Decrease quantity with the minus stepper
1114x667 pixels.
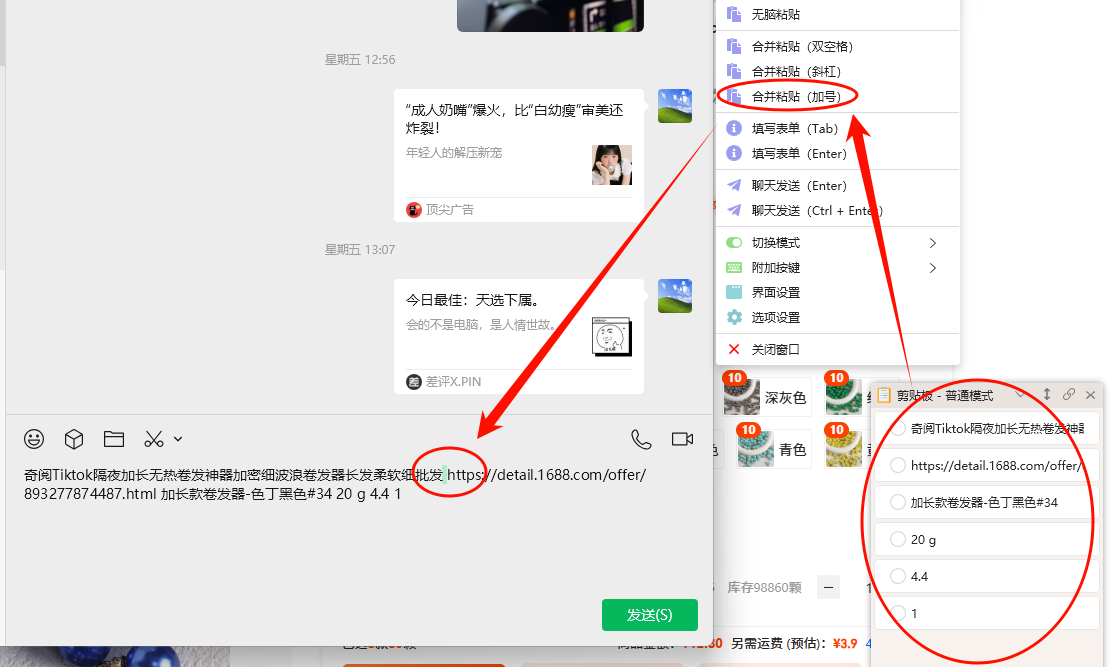[x=828, y=587]
